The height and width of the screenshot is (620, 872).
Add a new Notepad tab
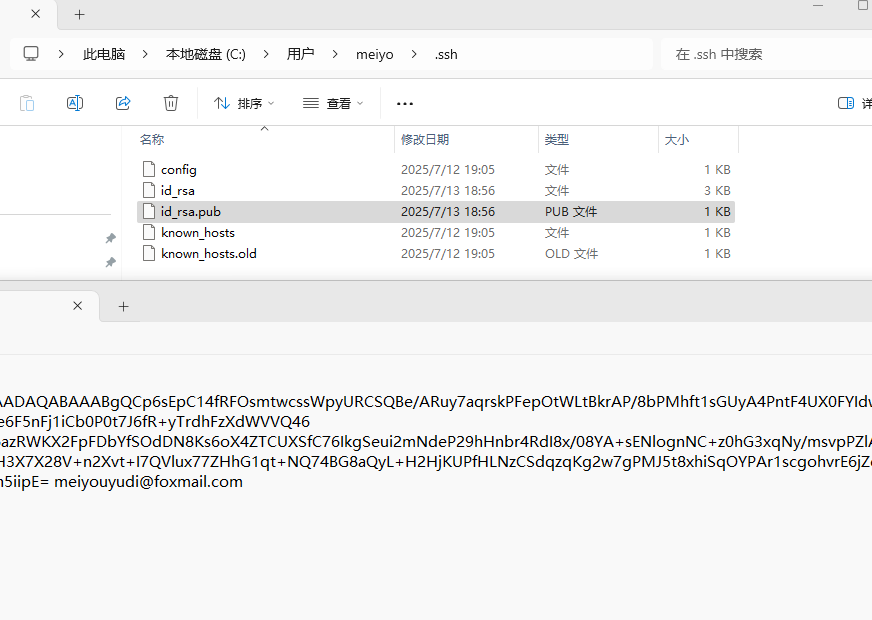(x=123, y=306)
